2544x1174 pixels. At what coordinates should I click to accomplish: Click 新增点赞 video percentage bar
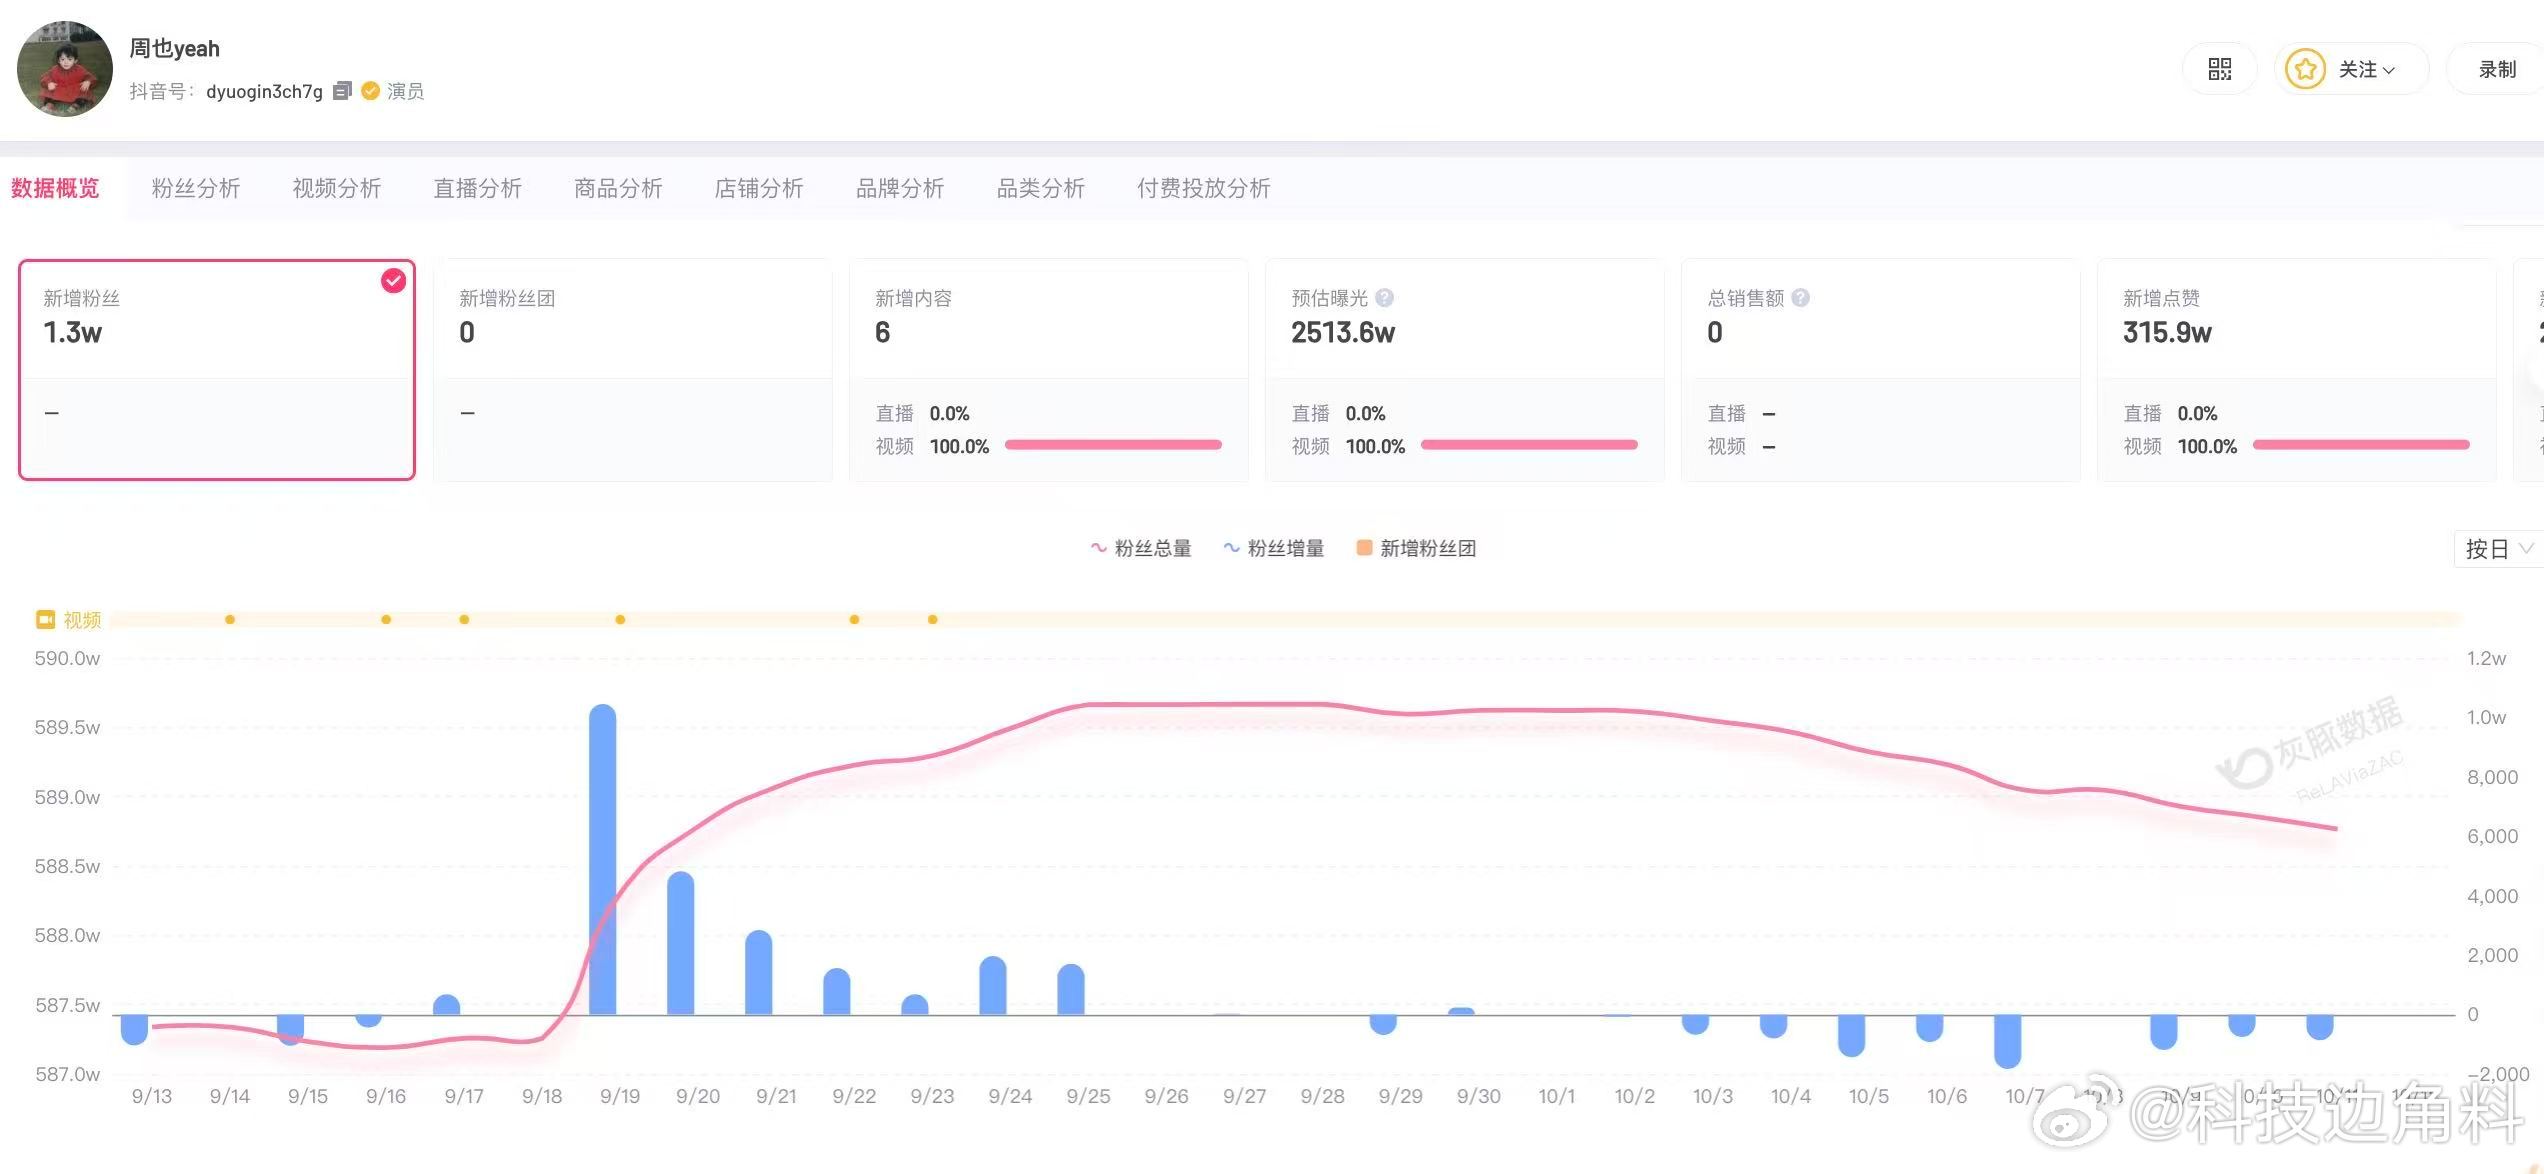pos(2361,445)
